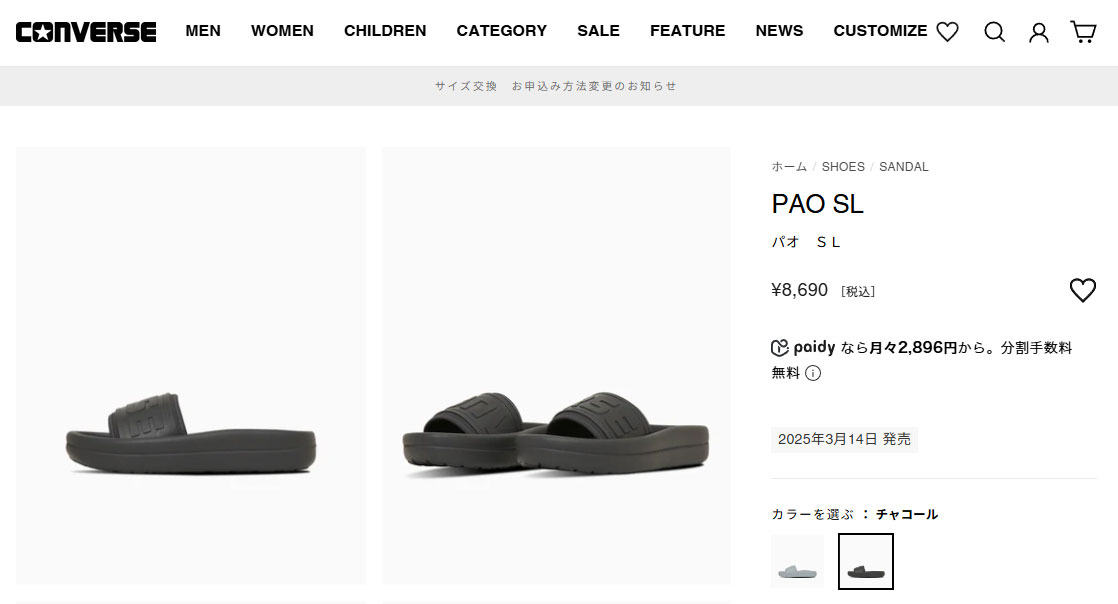Select the charcoal color swatch
Image resolution: width=1118 pixels, height=604 pixels.
(866, 561)
